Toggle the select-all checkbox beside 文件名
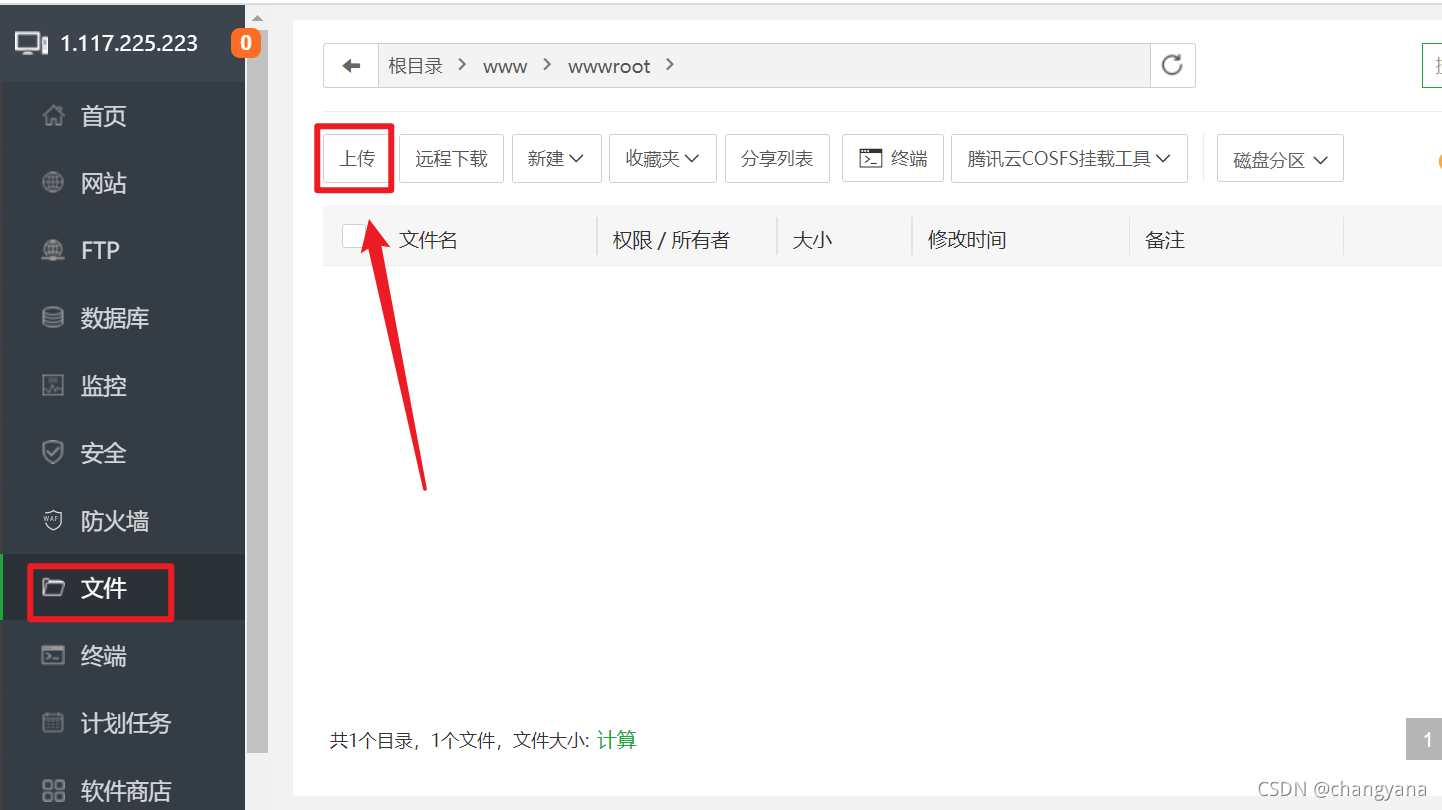 [x=354, y=236]
